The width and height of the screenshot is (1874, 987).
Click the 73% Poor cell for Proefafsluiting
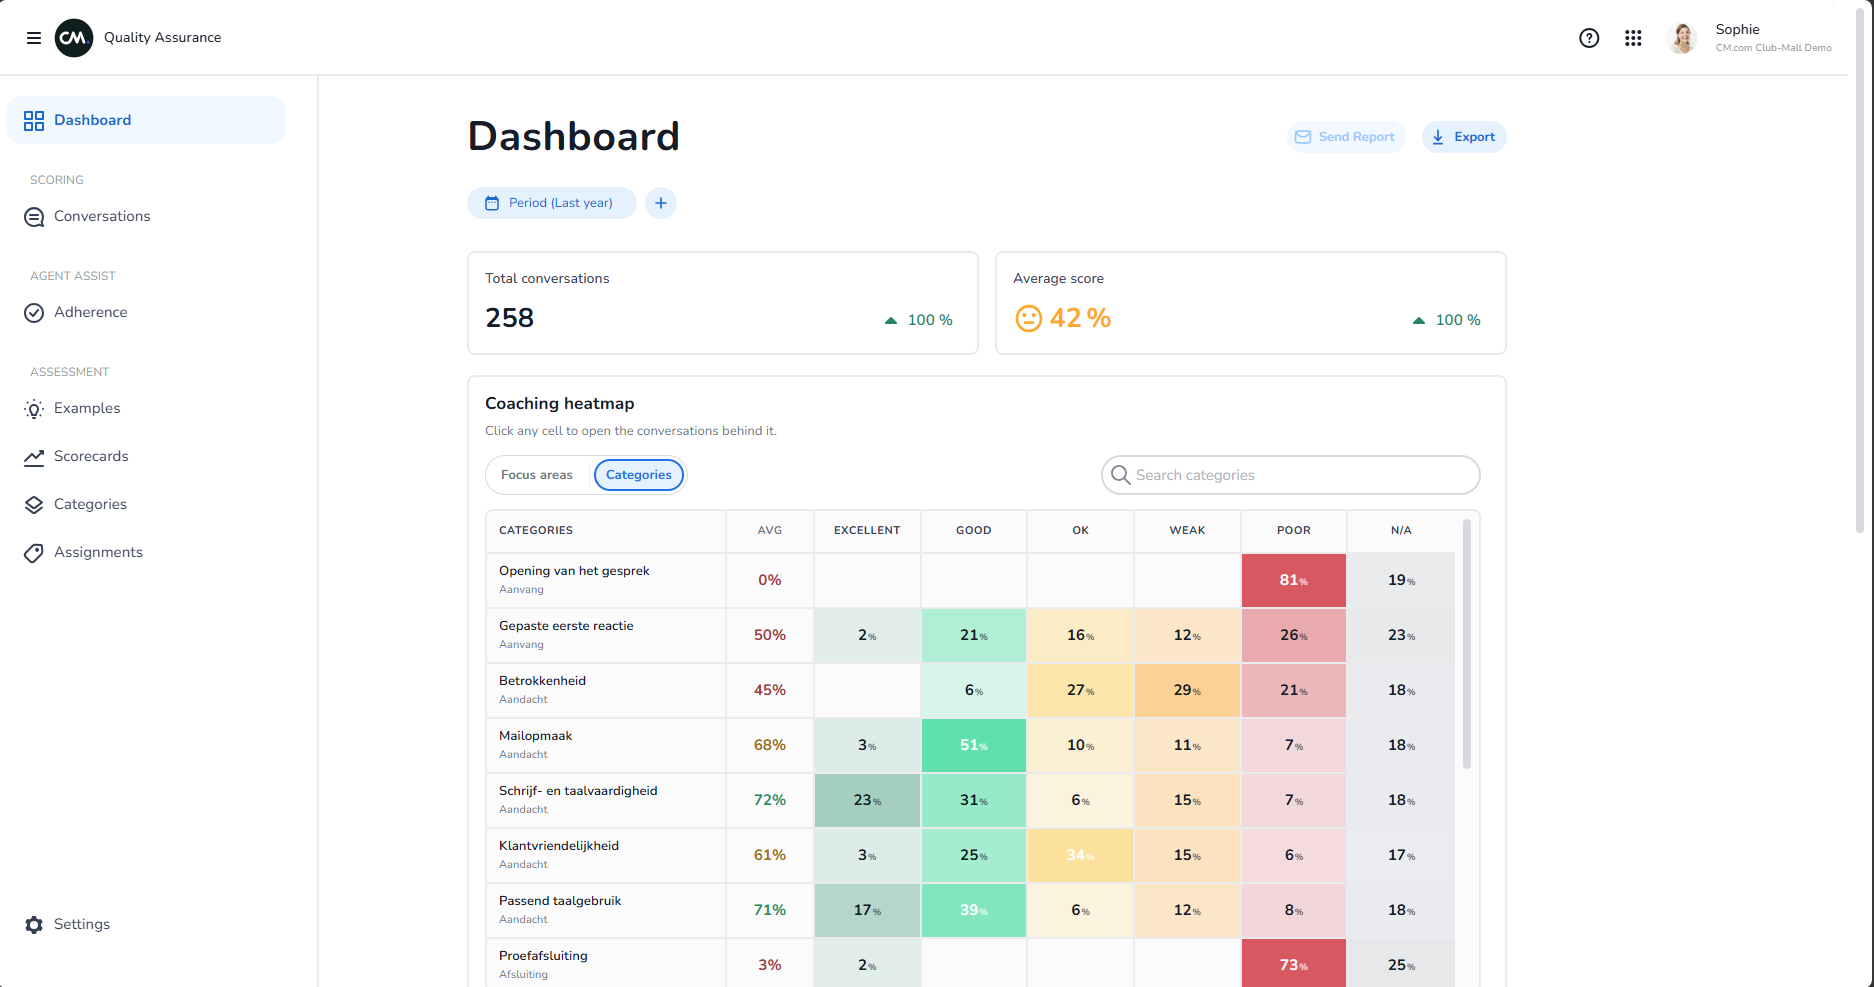(x=1294, y=964)
